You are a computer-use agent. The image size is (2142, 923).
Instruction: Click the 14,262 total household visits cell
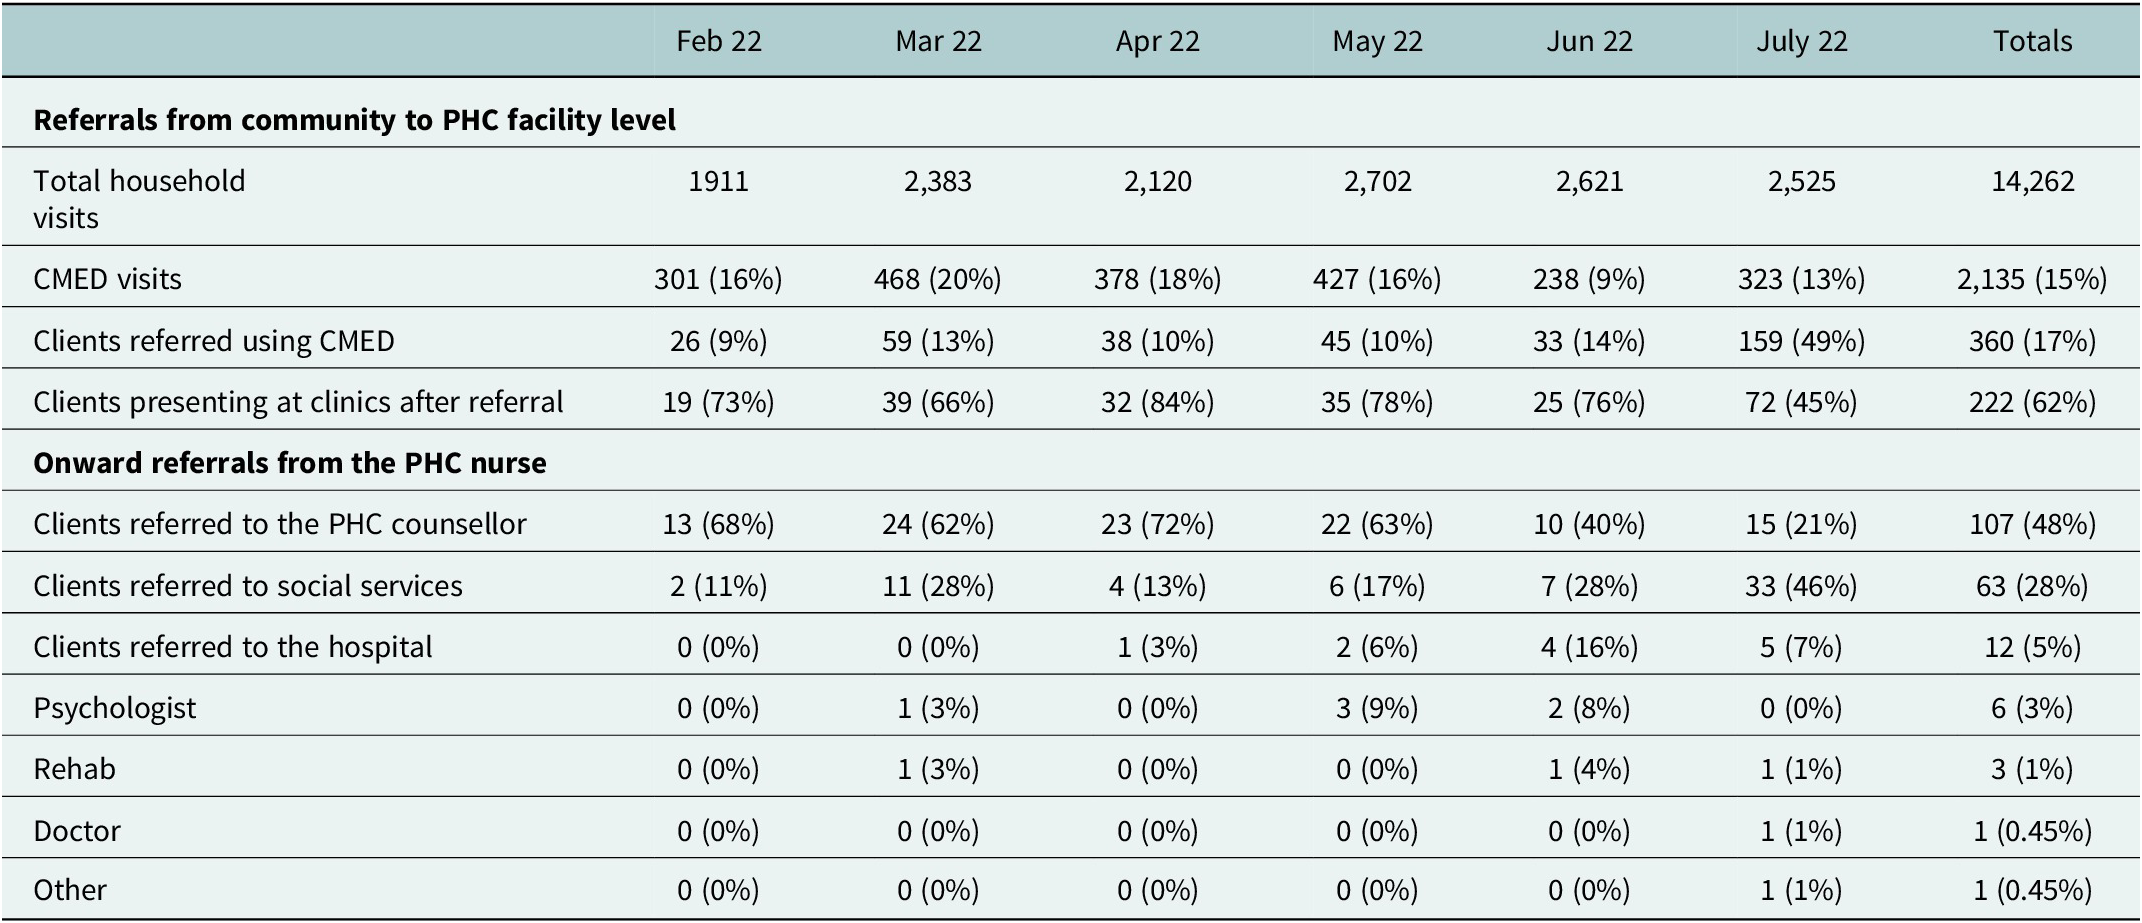tap(2032, 181)
